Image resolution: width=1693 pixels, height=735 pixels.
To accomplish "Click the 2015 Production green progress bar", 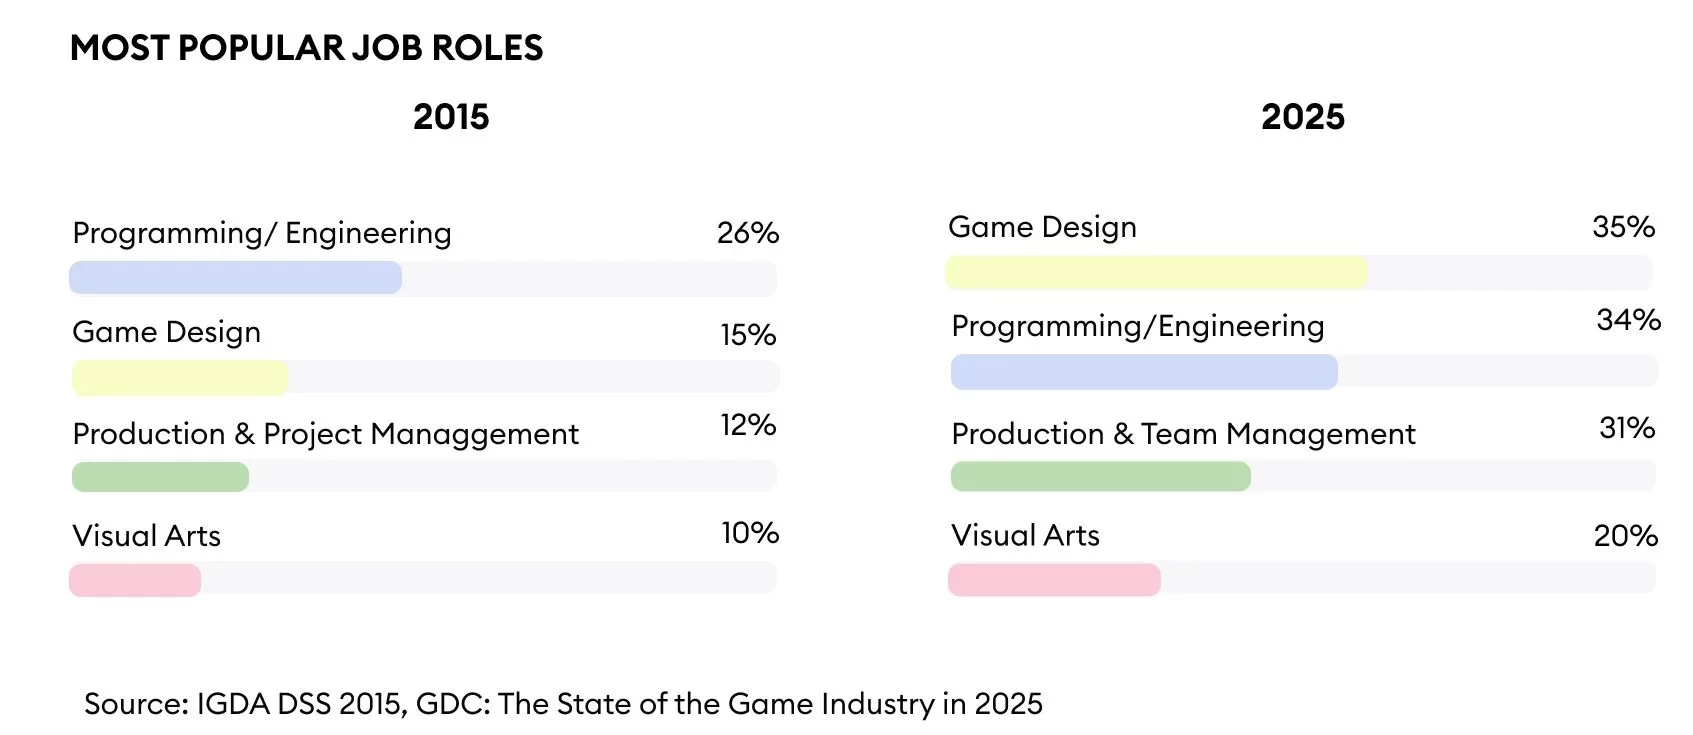I will [160, 476].
